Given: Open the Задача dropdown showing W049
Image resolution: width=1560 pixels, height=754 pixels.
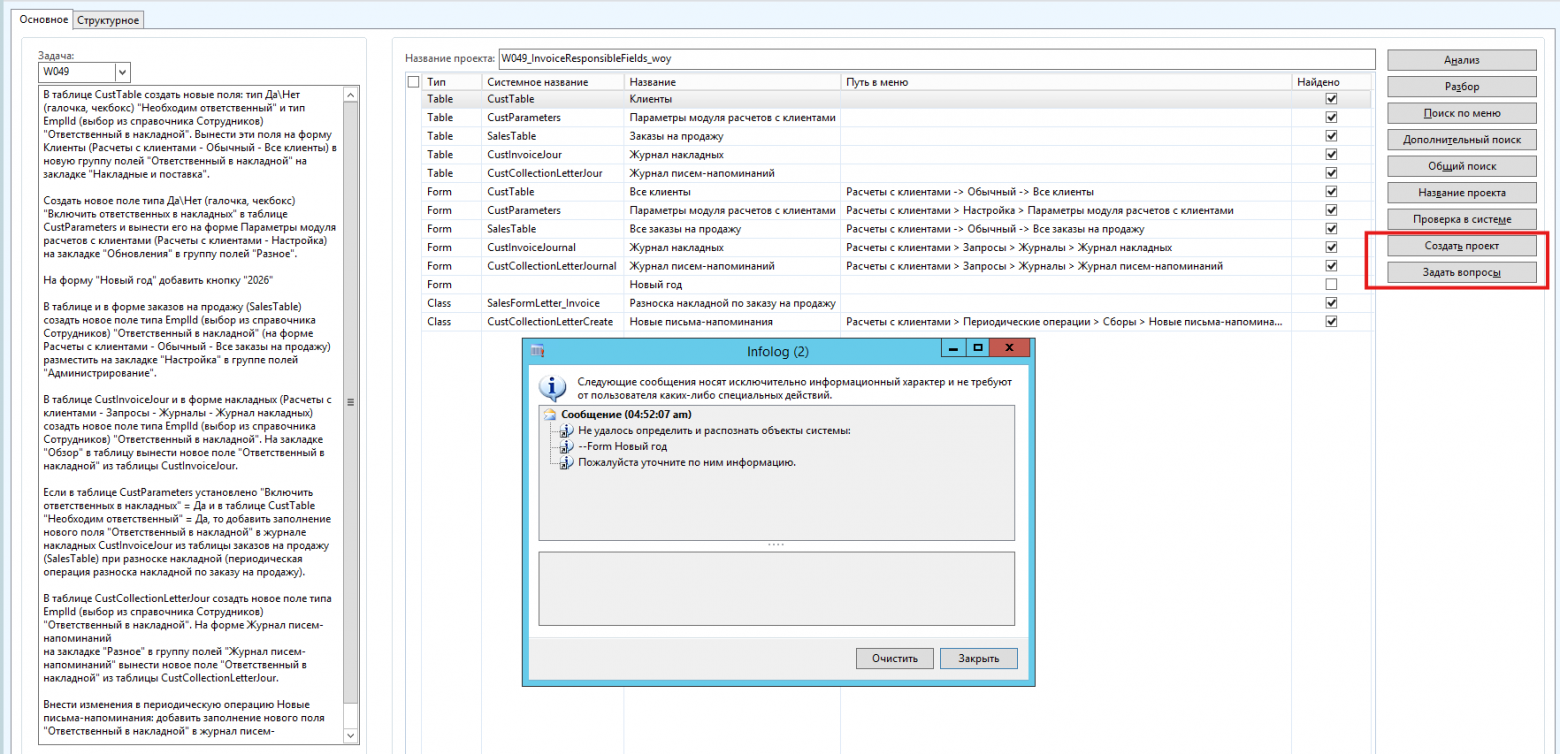Looking at the screenshot, I should 123,72.
